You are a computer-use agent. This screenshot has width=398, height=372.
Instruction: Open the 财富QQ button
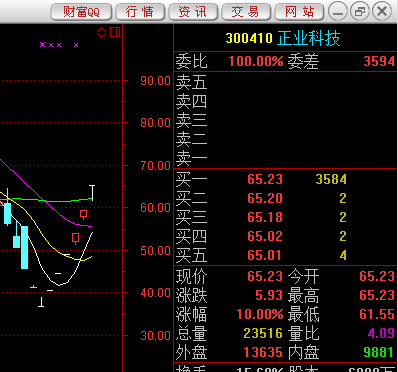pos(81,12)
